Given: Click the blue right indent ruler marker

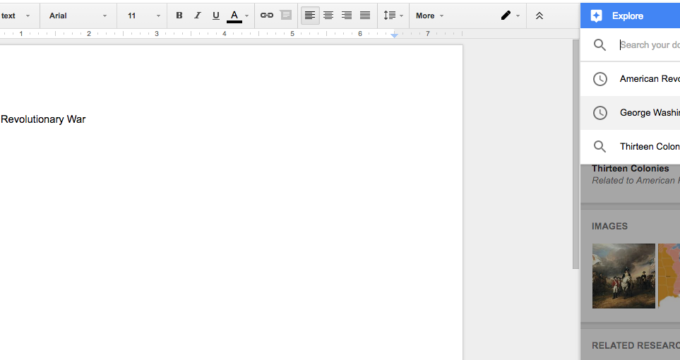Looking at the screenshot, I should point(394,35).
